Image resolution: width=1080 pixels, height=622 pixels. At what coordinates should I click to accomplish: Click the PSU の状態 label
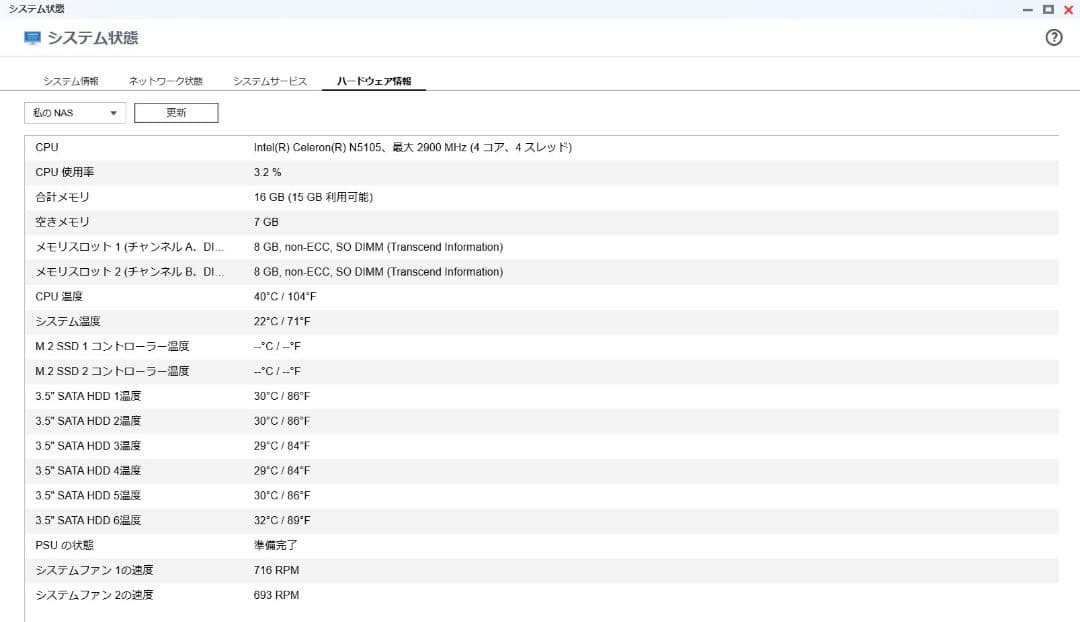65,545
